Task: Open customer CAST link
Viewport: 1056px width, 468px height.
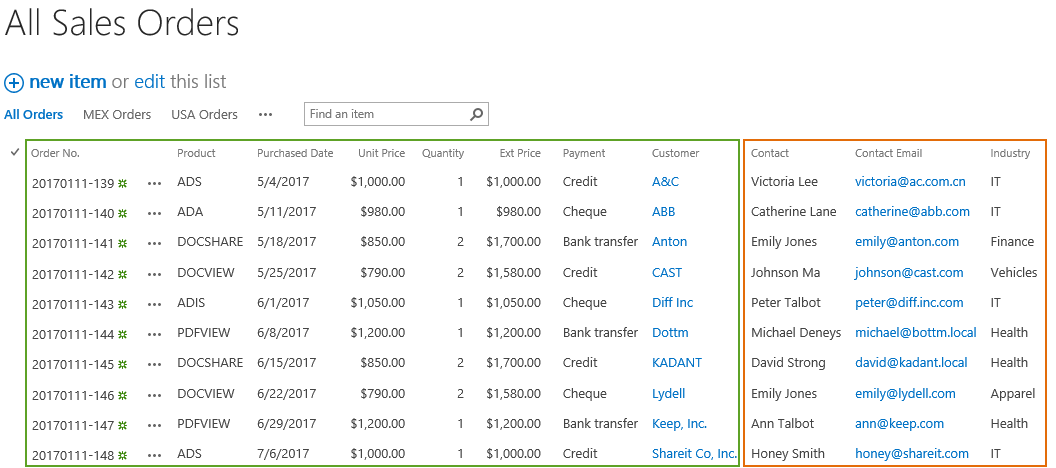Action: pyautogui.click(x=667, y=273)
